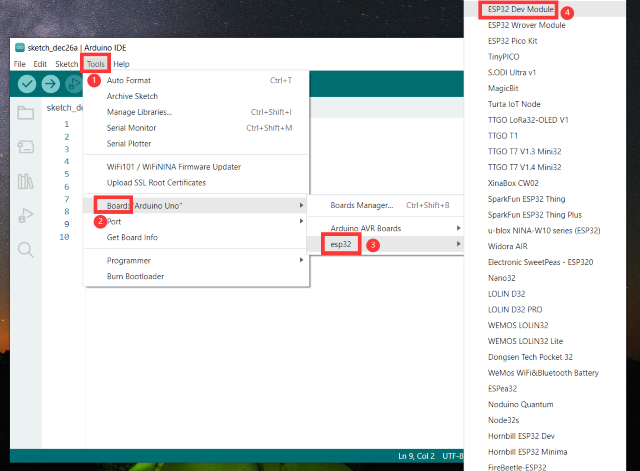Open the Tools menu
Screen dimensions: 640x471
pos(96,64)
